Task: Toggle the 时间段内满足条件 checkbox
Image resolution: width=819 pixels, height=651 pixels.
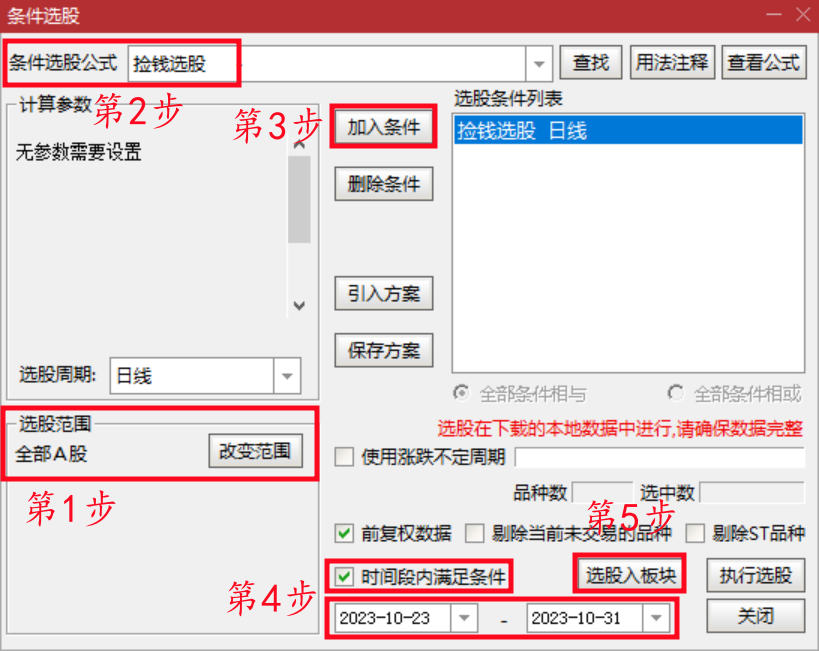Action: (344, 577)
